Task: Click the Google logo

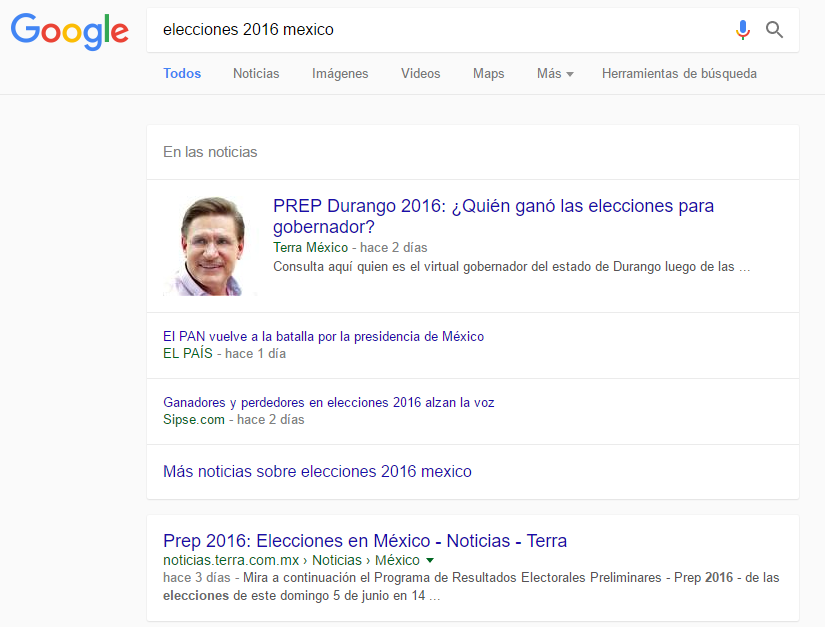Action: 69,31
